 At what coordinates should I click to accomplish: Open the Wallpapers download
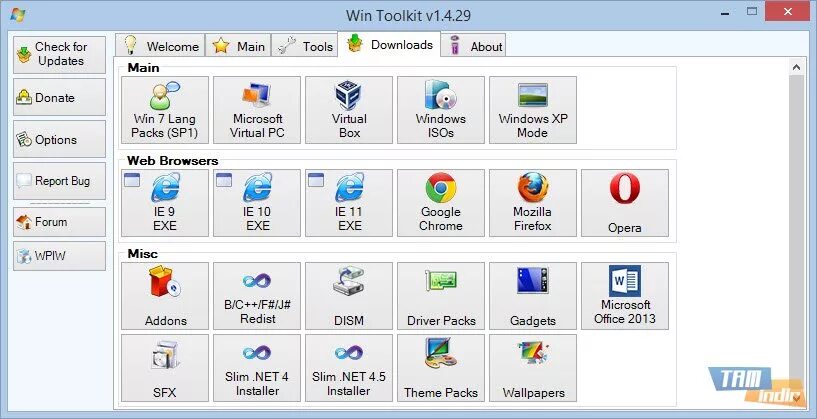[x=533, y=368]
